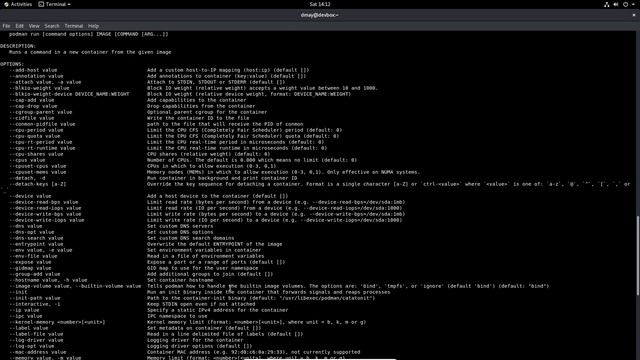Click the --expose value option
This screenshot has width=640, height=360.
[30, 262]
